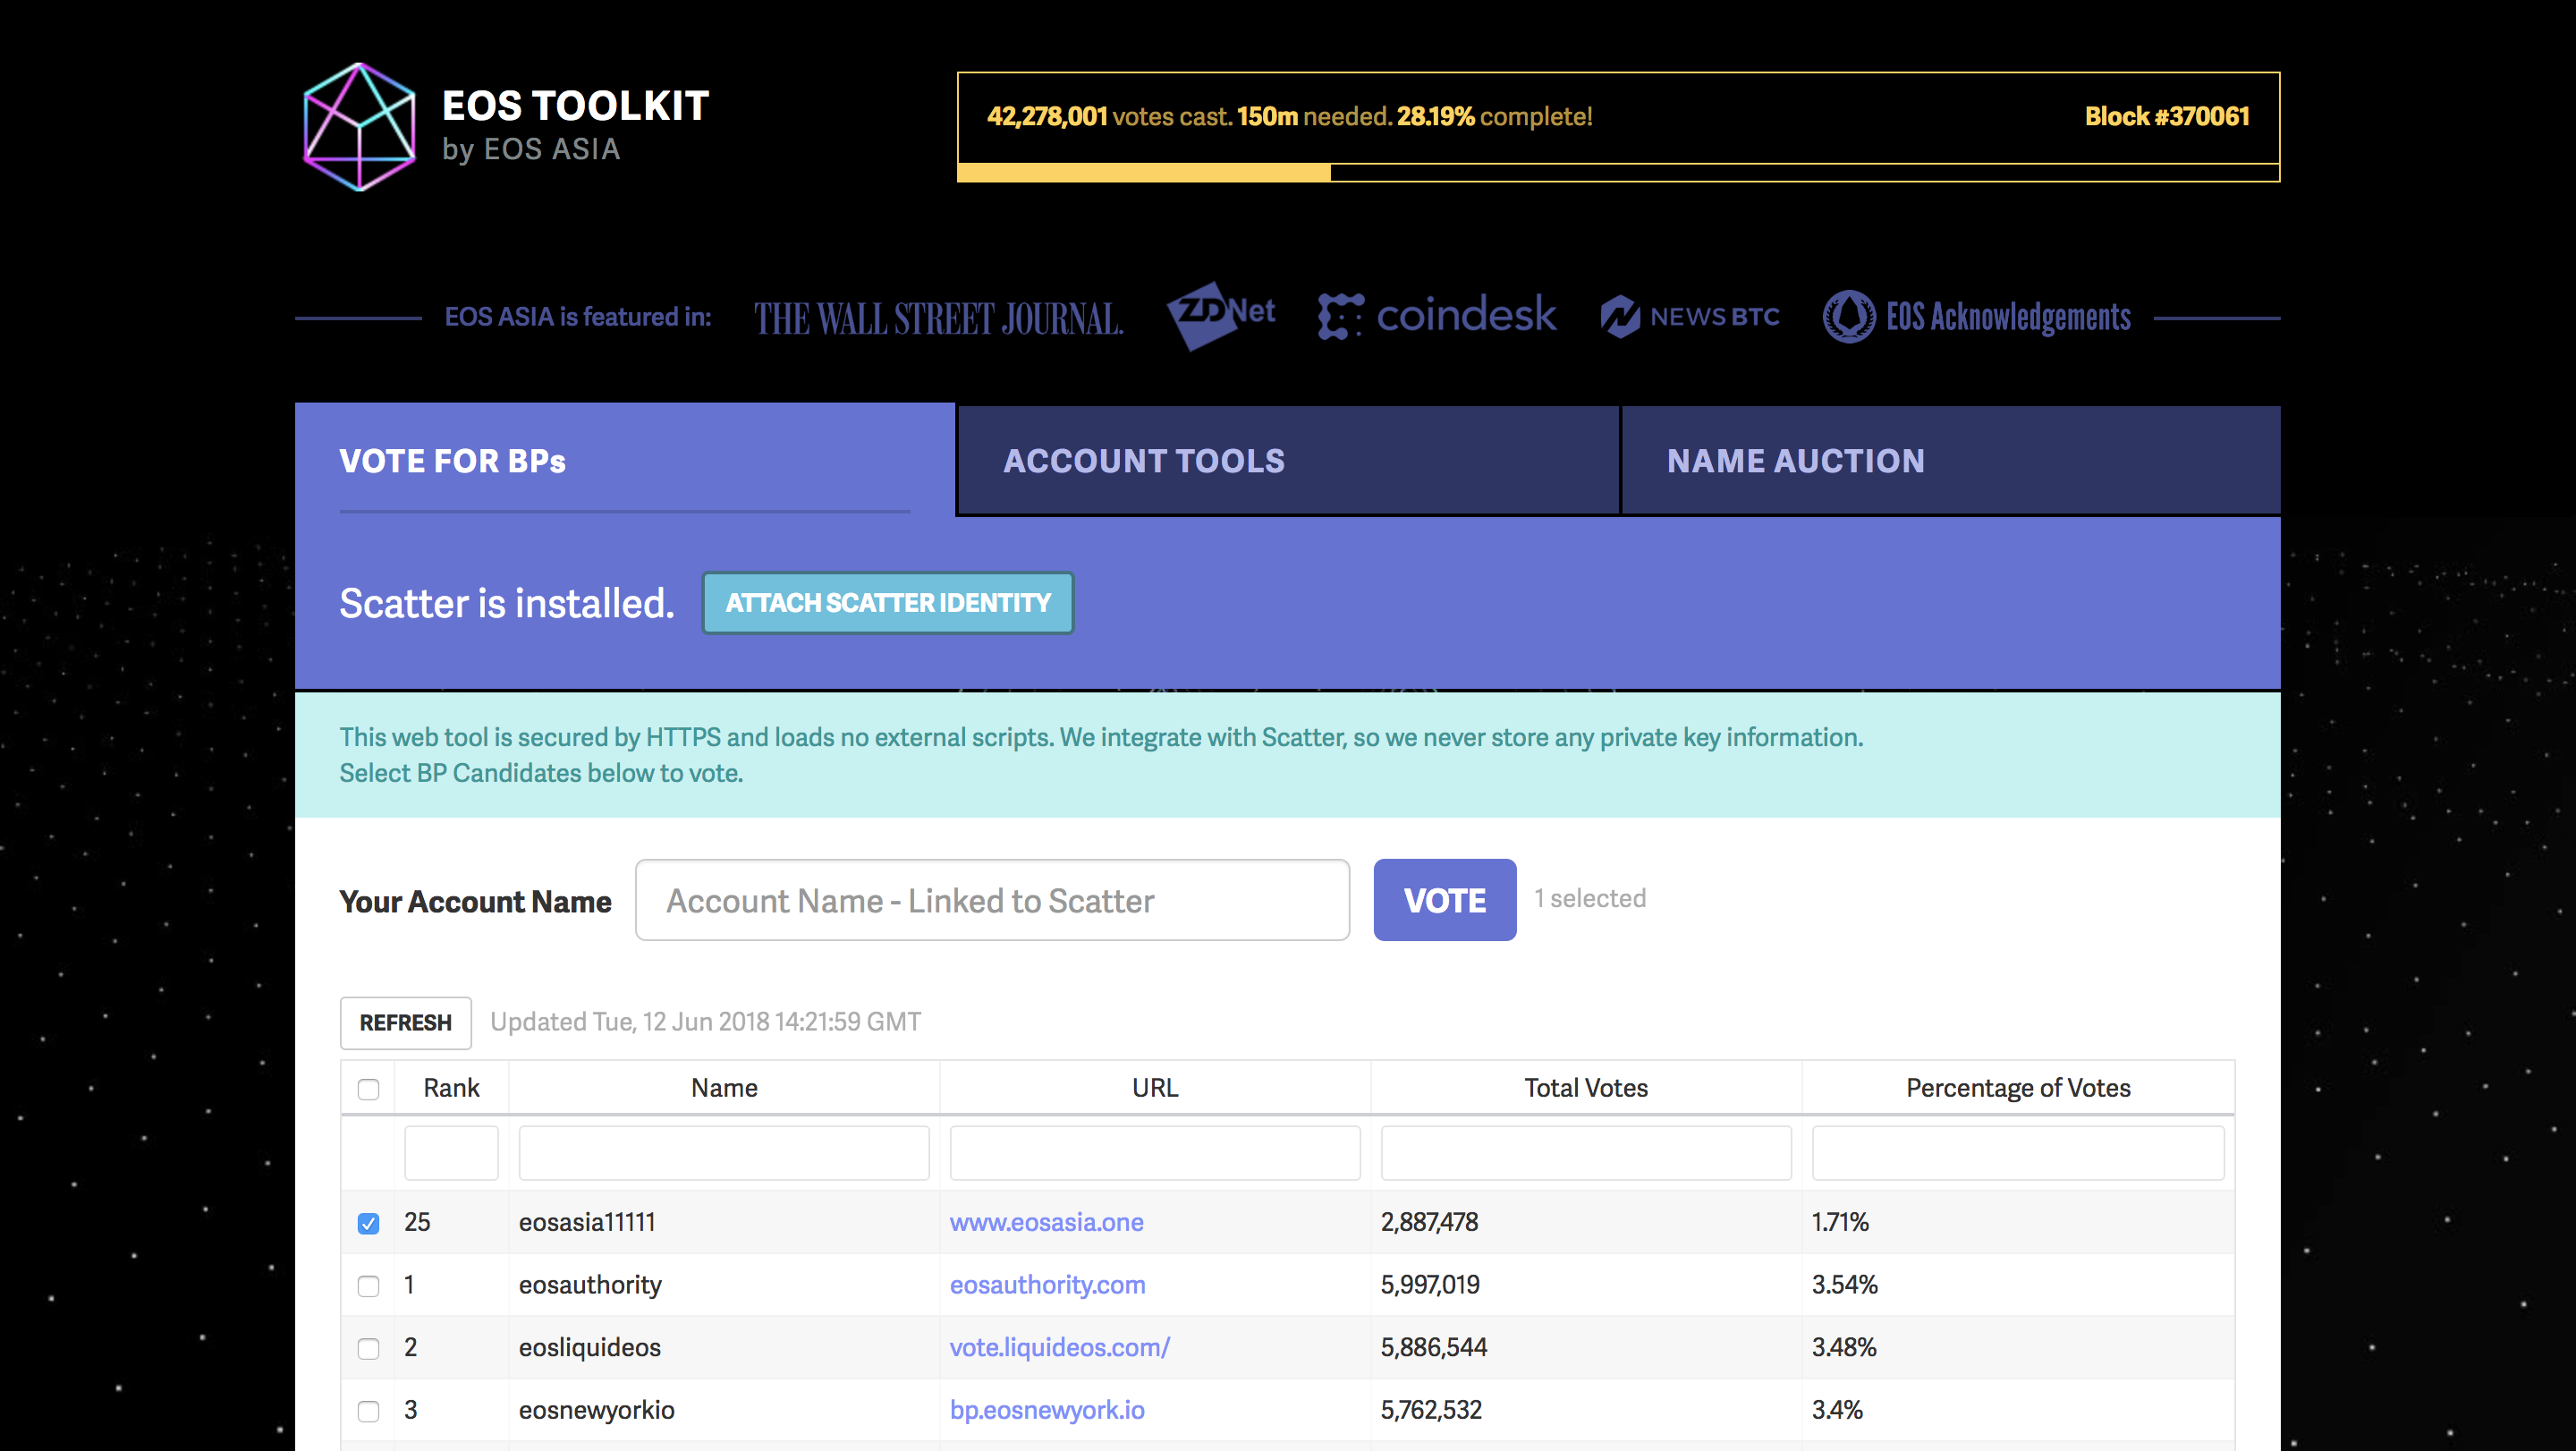Check the eosauthority row checkbox
Screen dimensions: 2576x1451
tap(368, 1285)
